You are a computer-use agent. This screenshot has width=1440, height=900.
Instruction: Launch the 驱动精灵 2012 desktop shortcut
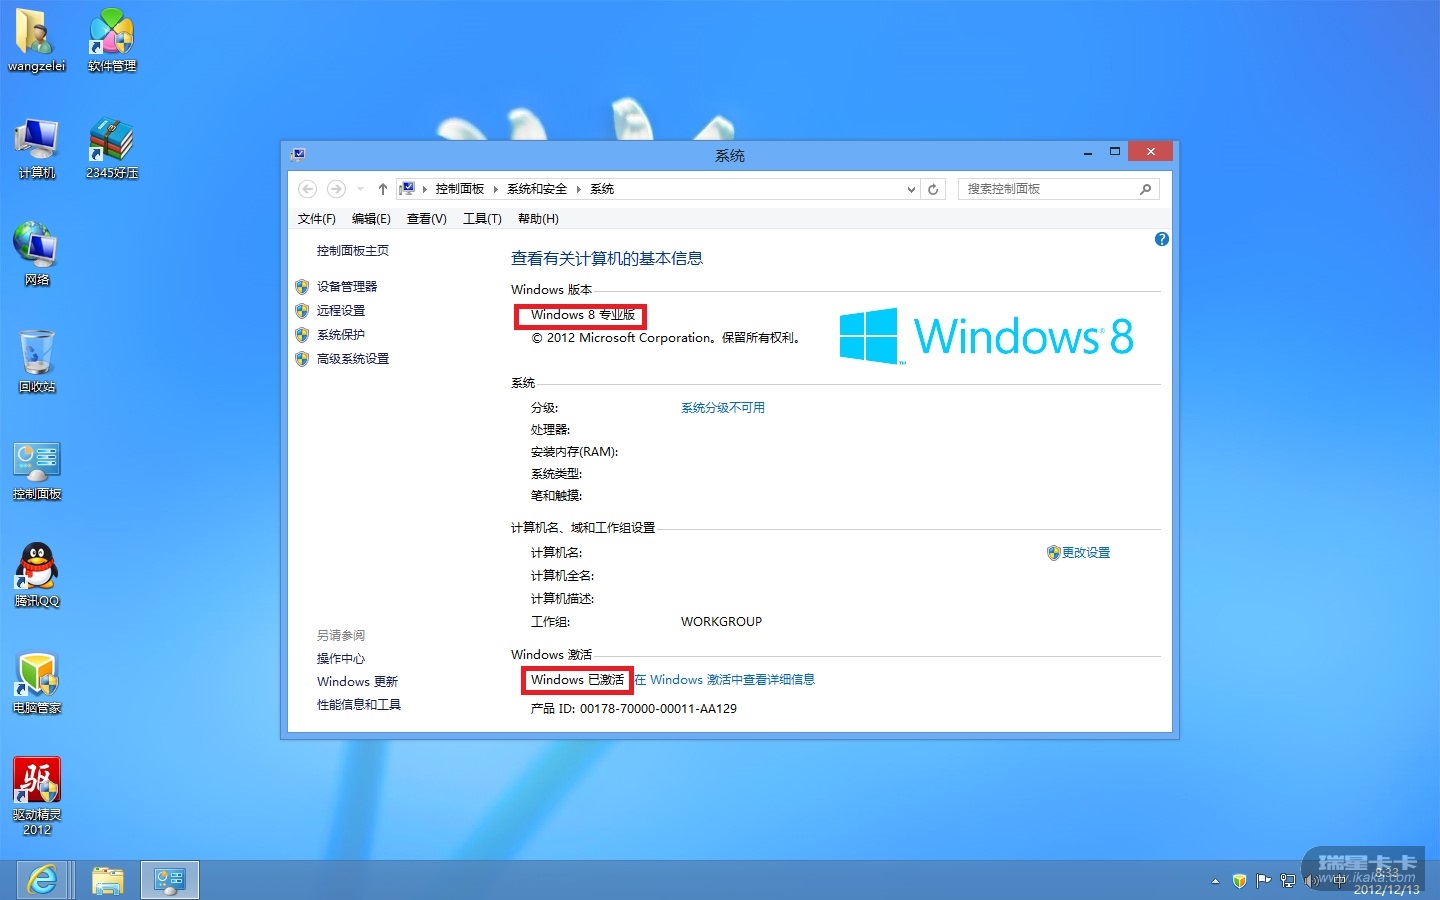36,796
